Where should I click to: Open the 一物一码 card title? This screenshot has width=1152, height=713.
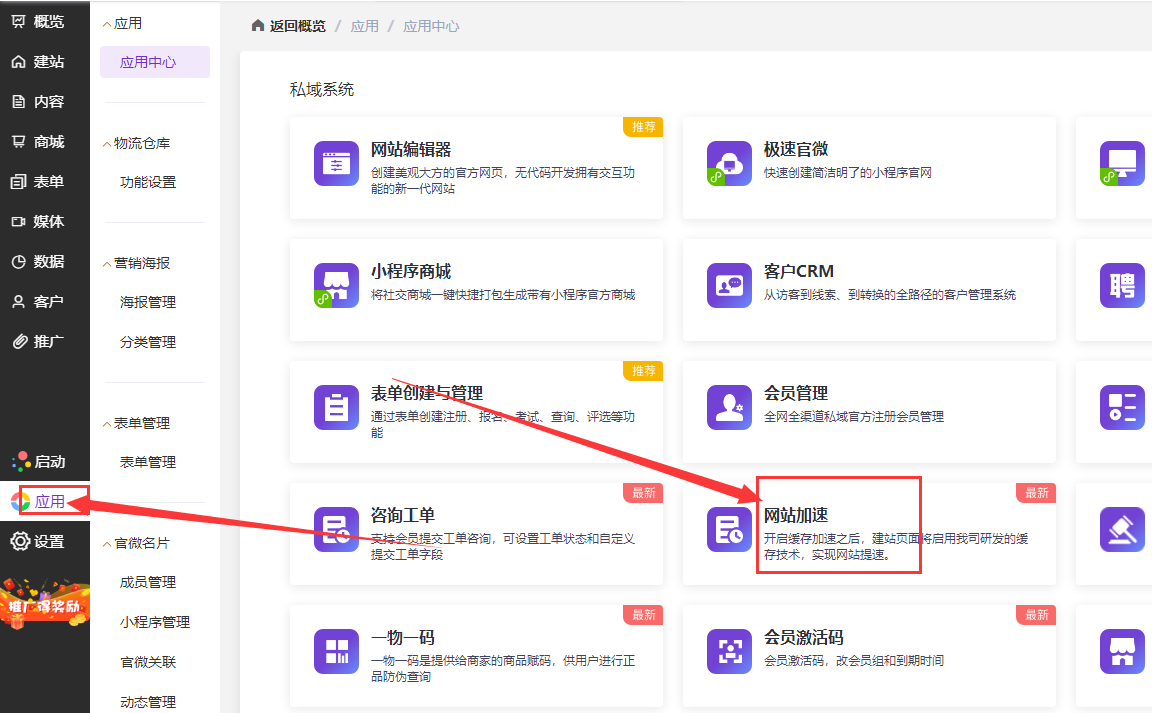(x=403, y=637)
